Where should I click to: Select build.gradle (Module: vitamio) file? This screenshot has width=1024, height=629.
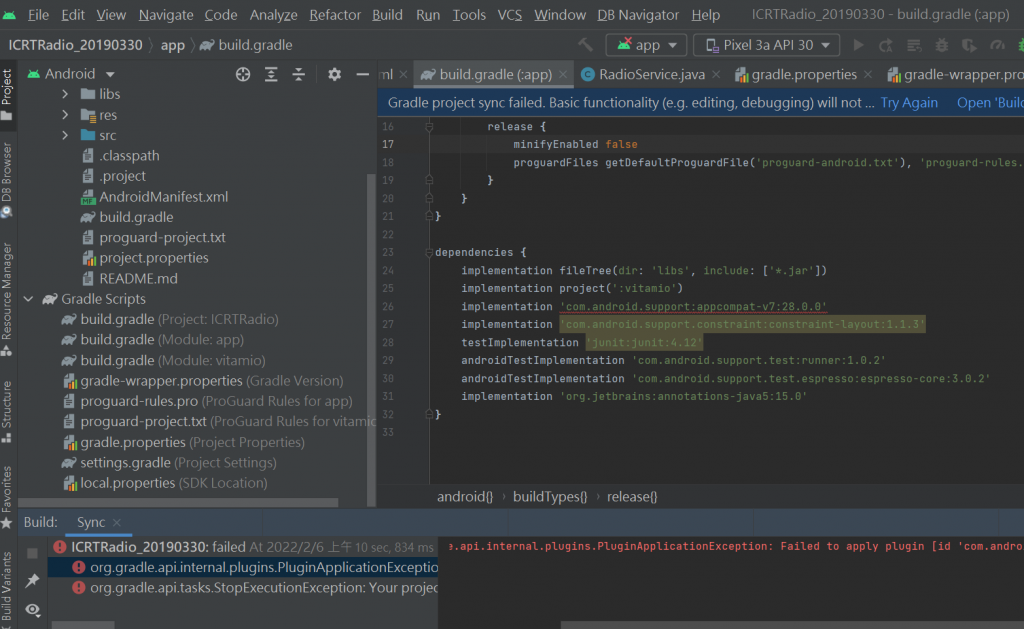point(172,361)
